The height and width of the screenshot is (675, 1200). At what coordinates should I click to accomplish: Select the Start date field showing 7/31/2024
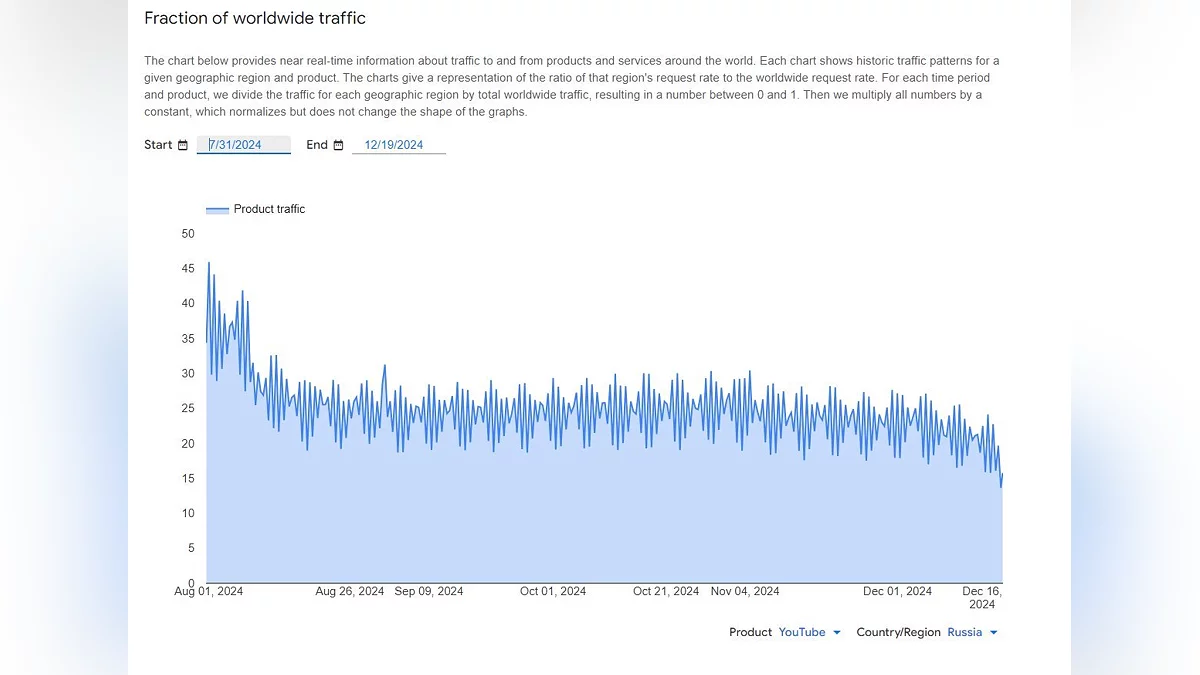click(243, 145)
